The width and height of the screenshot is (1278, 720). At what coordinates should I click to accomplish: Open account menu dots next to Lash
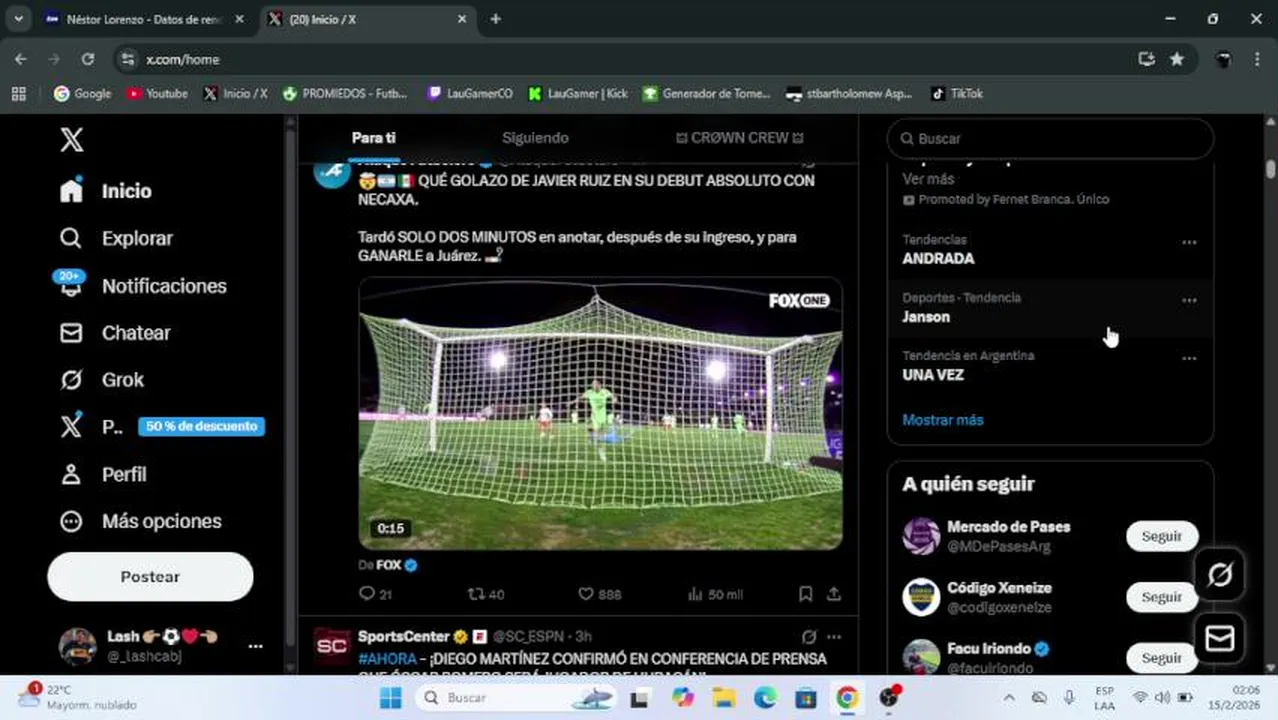tap(255, 646)
